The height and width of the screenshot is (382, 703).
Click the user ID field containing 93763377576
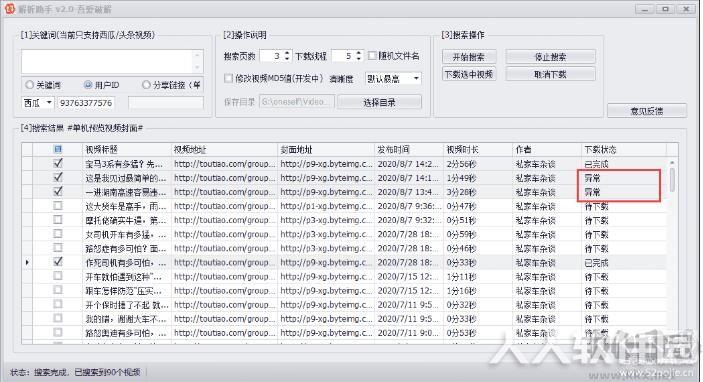click(x=86, y=103)
